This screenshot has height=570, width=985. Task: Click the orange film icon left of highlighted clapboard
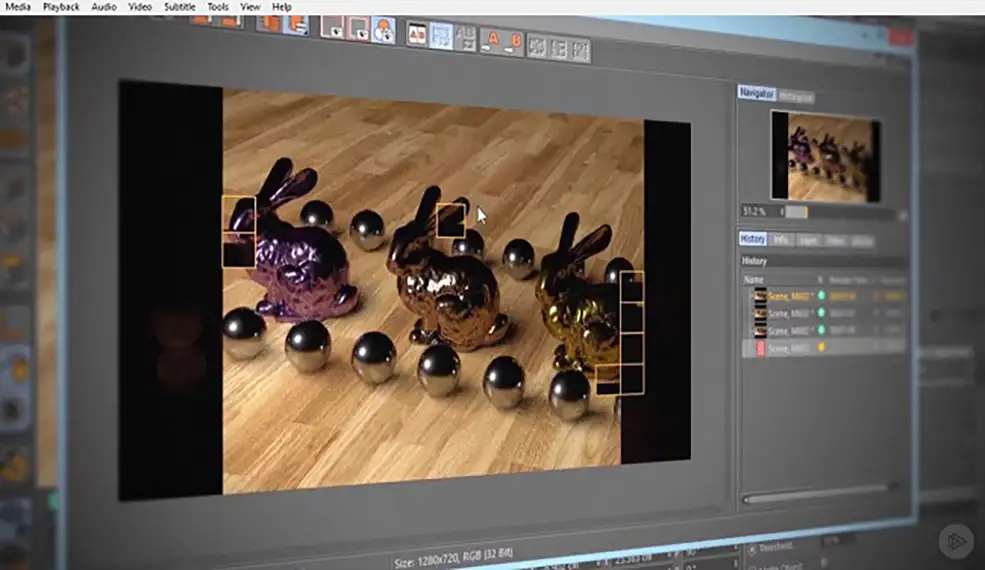tap(269, 23)
